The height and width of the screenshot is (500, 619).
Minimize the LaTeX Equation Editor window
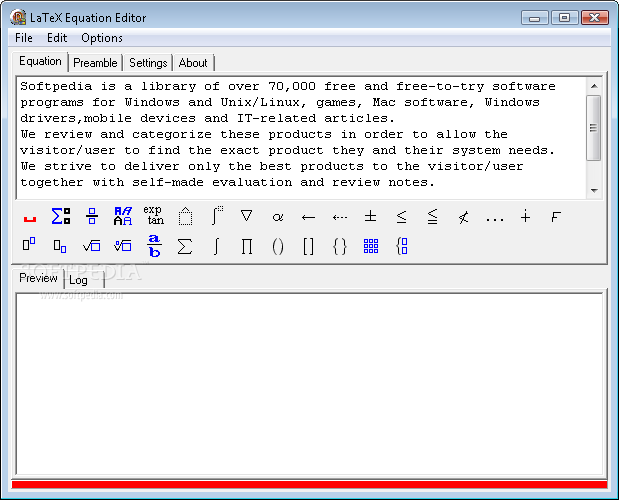click(x=535, y=18)
